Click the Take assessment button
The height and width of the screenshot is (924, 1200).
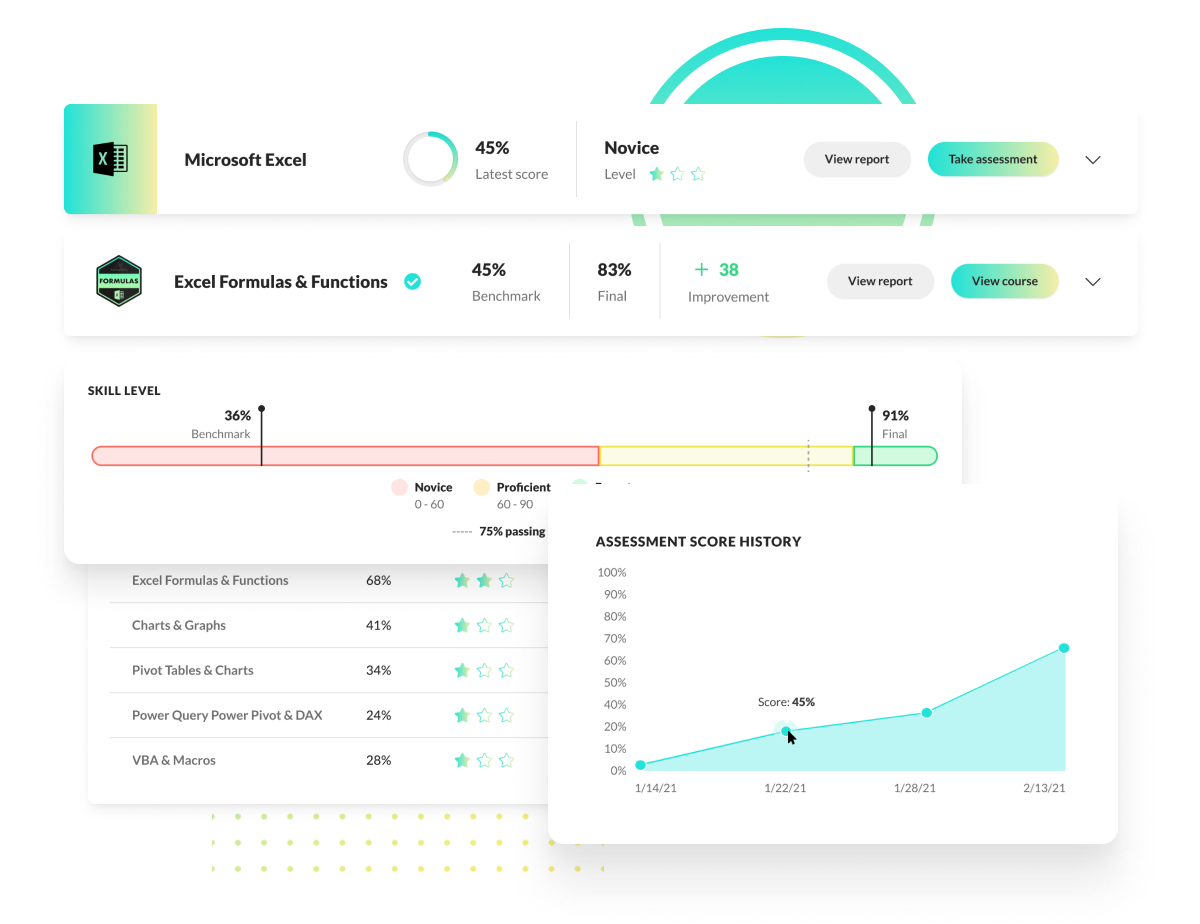tap(993, 159)
